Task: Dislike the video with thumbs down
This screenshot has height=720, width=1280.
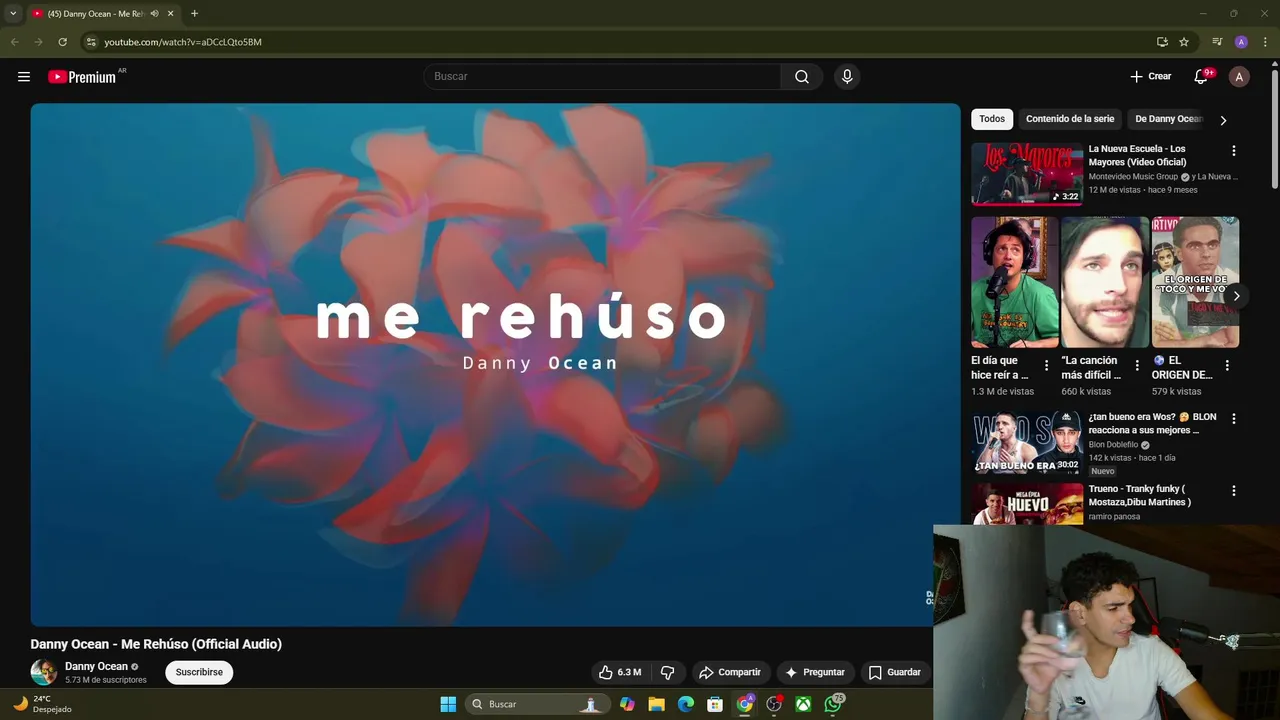Action: 668,672
